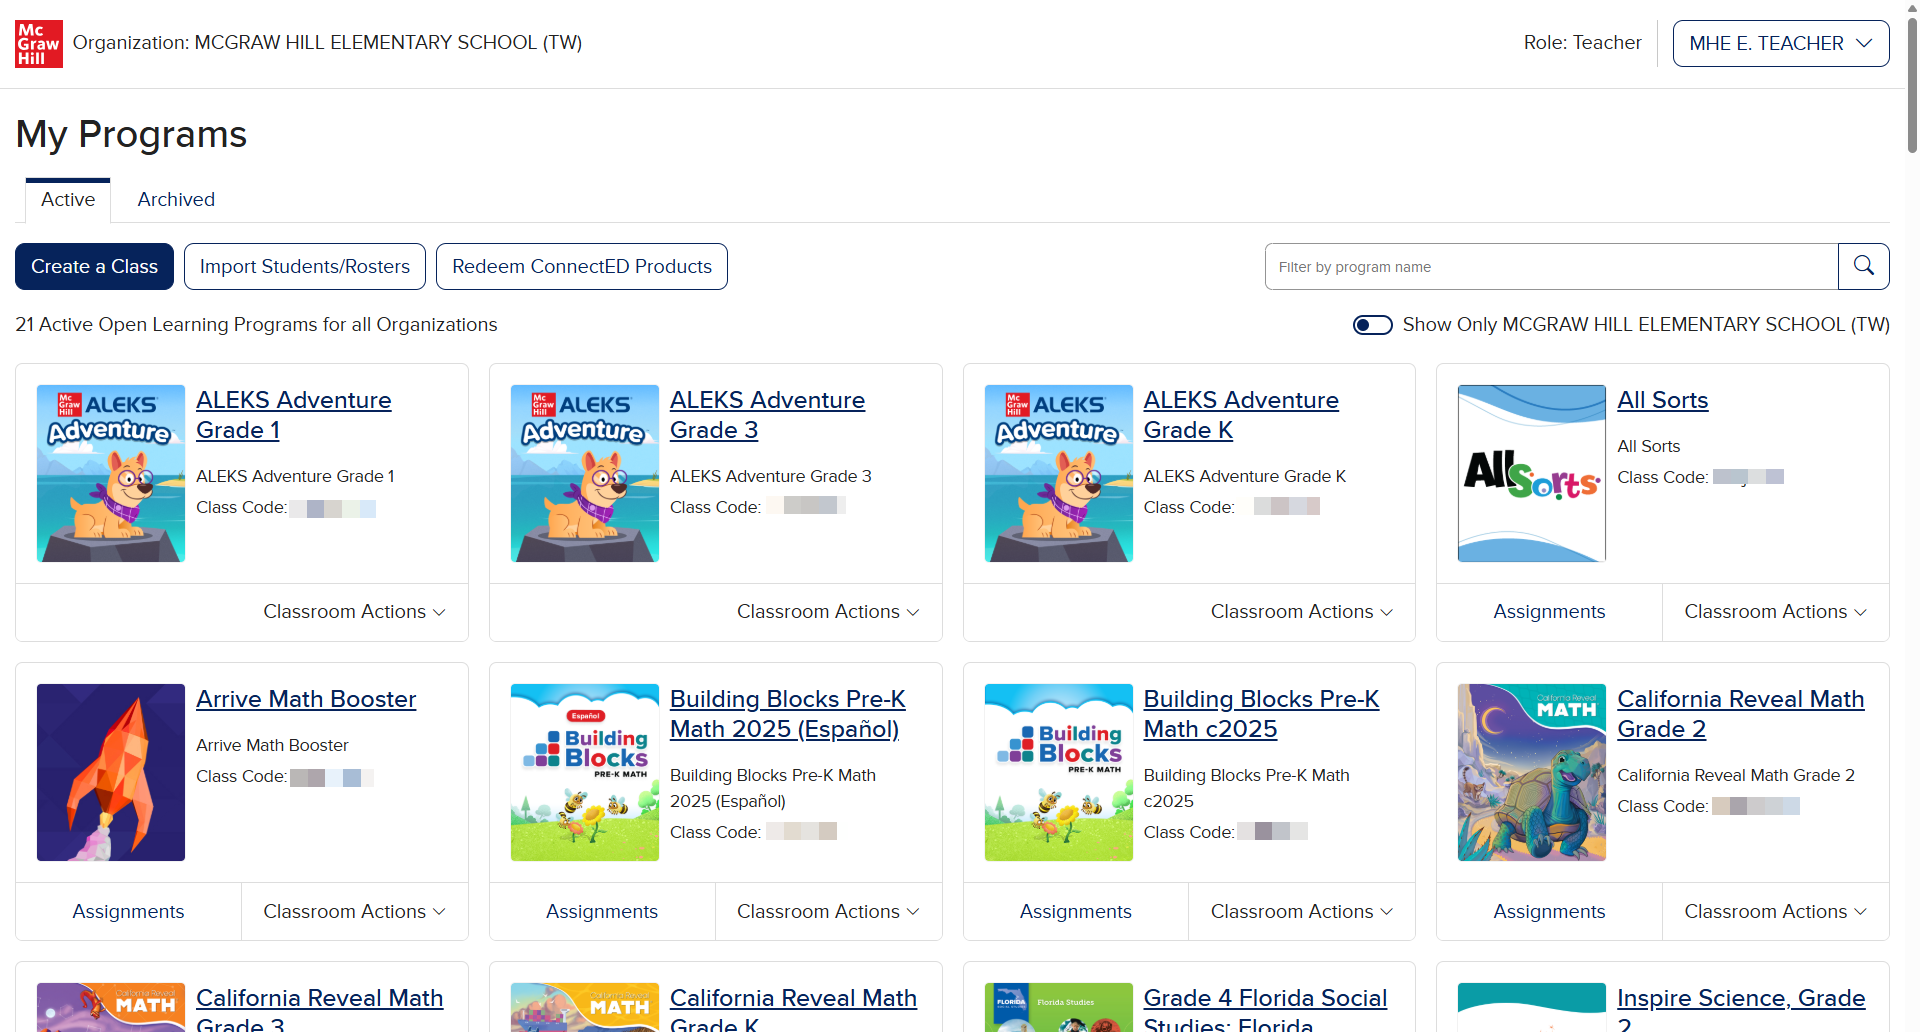Open Building Blocks Pre-K Math 2025 (Español) link
Screen dimensions: 1920x1032
click(788, 714)
